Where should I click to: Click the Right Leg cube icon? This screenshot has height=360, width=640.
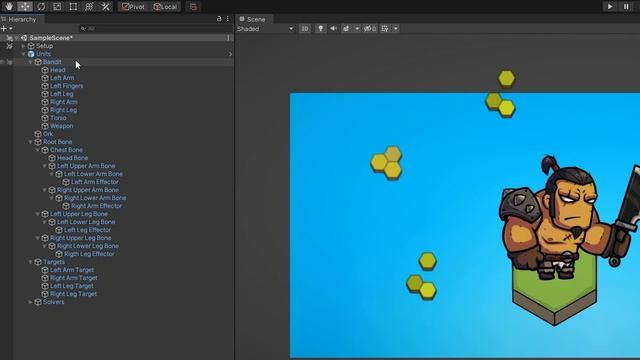pos(45,110)
